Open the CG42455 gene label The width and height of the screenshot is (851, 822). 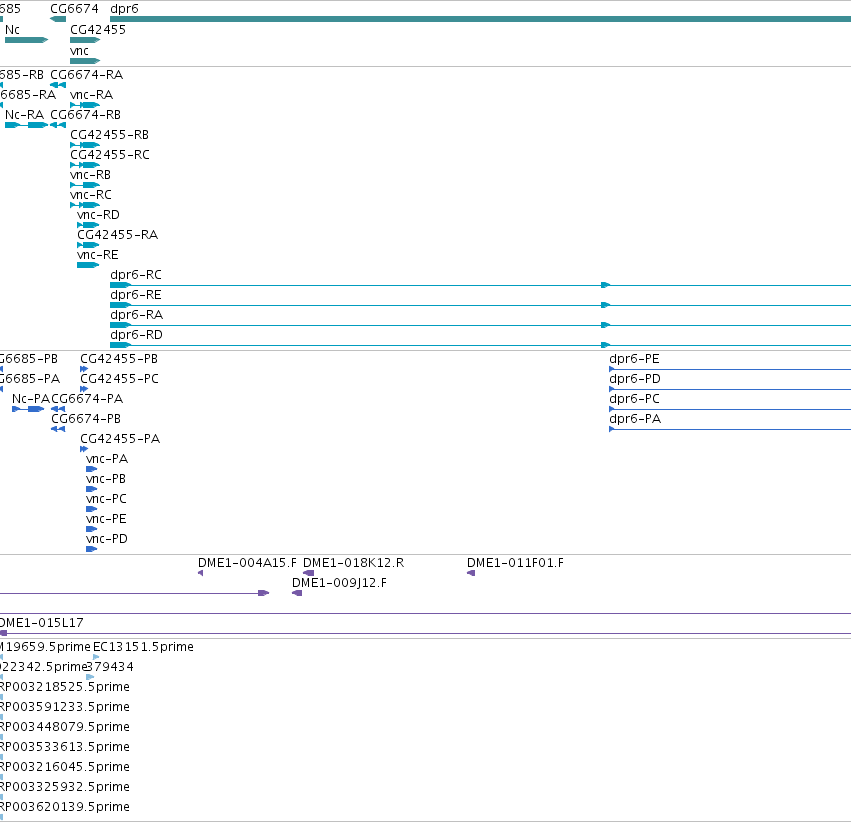98,30
